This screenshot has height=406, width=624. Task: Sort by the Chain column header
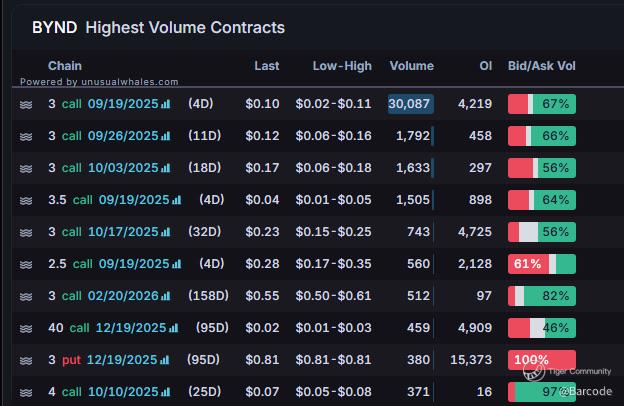pos(65,66)
